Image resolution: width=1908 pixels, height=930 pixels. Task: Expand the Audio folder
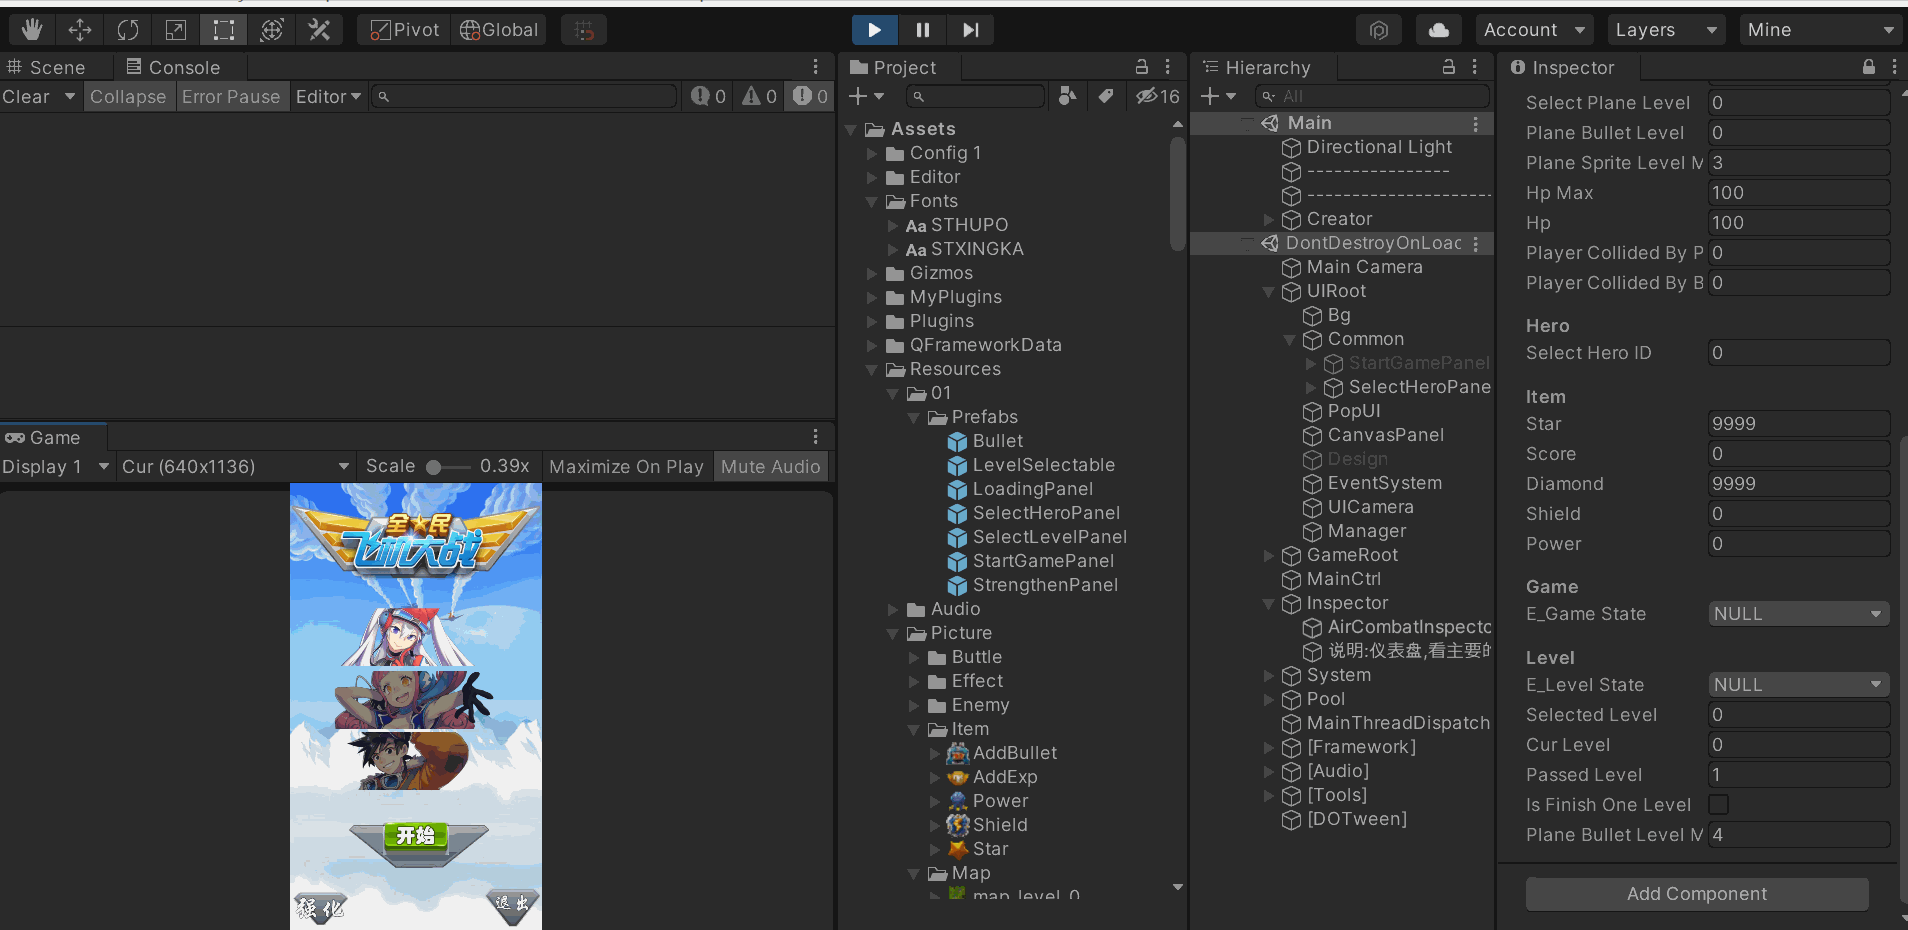point(893,609)
